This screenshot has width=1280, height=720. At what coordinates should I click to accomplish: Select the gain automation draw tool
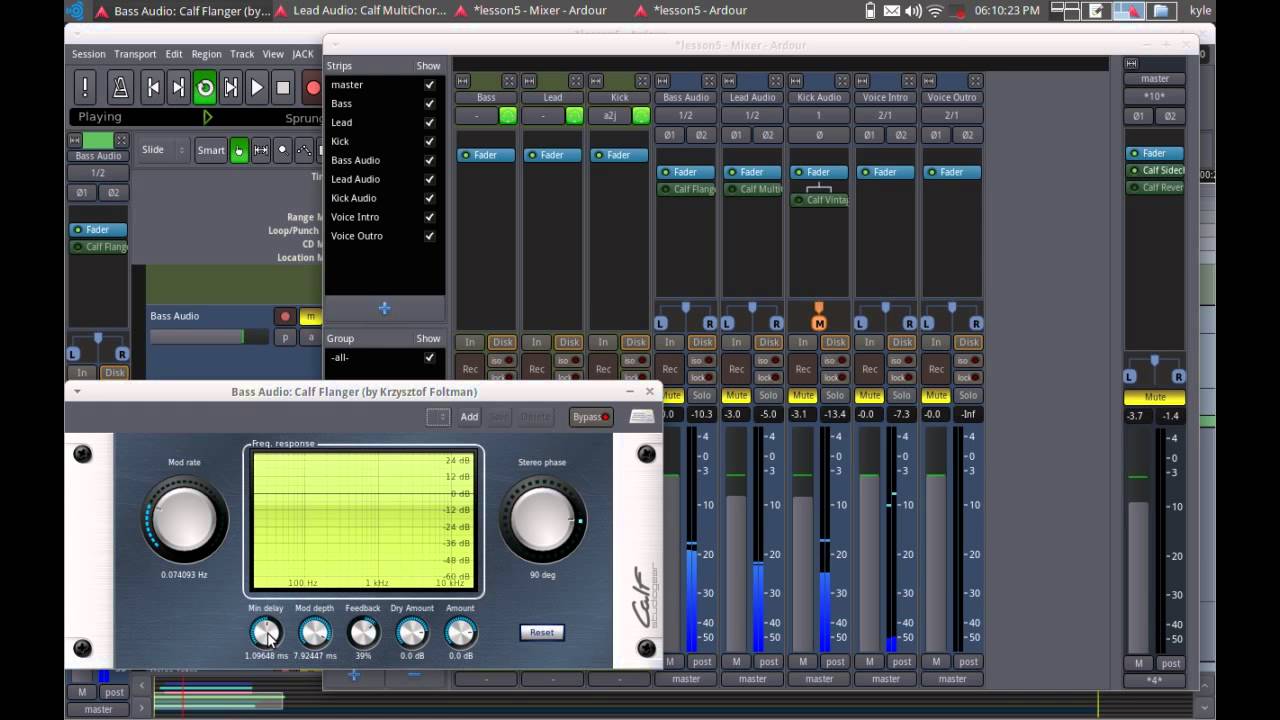click(303, 150)
